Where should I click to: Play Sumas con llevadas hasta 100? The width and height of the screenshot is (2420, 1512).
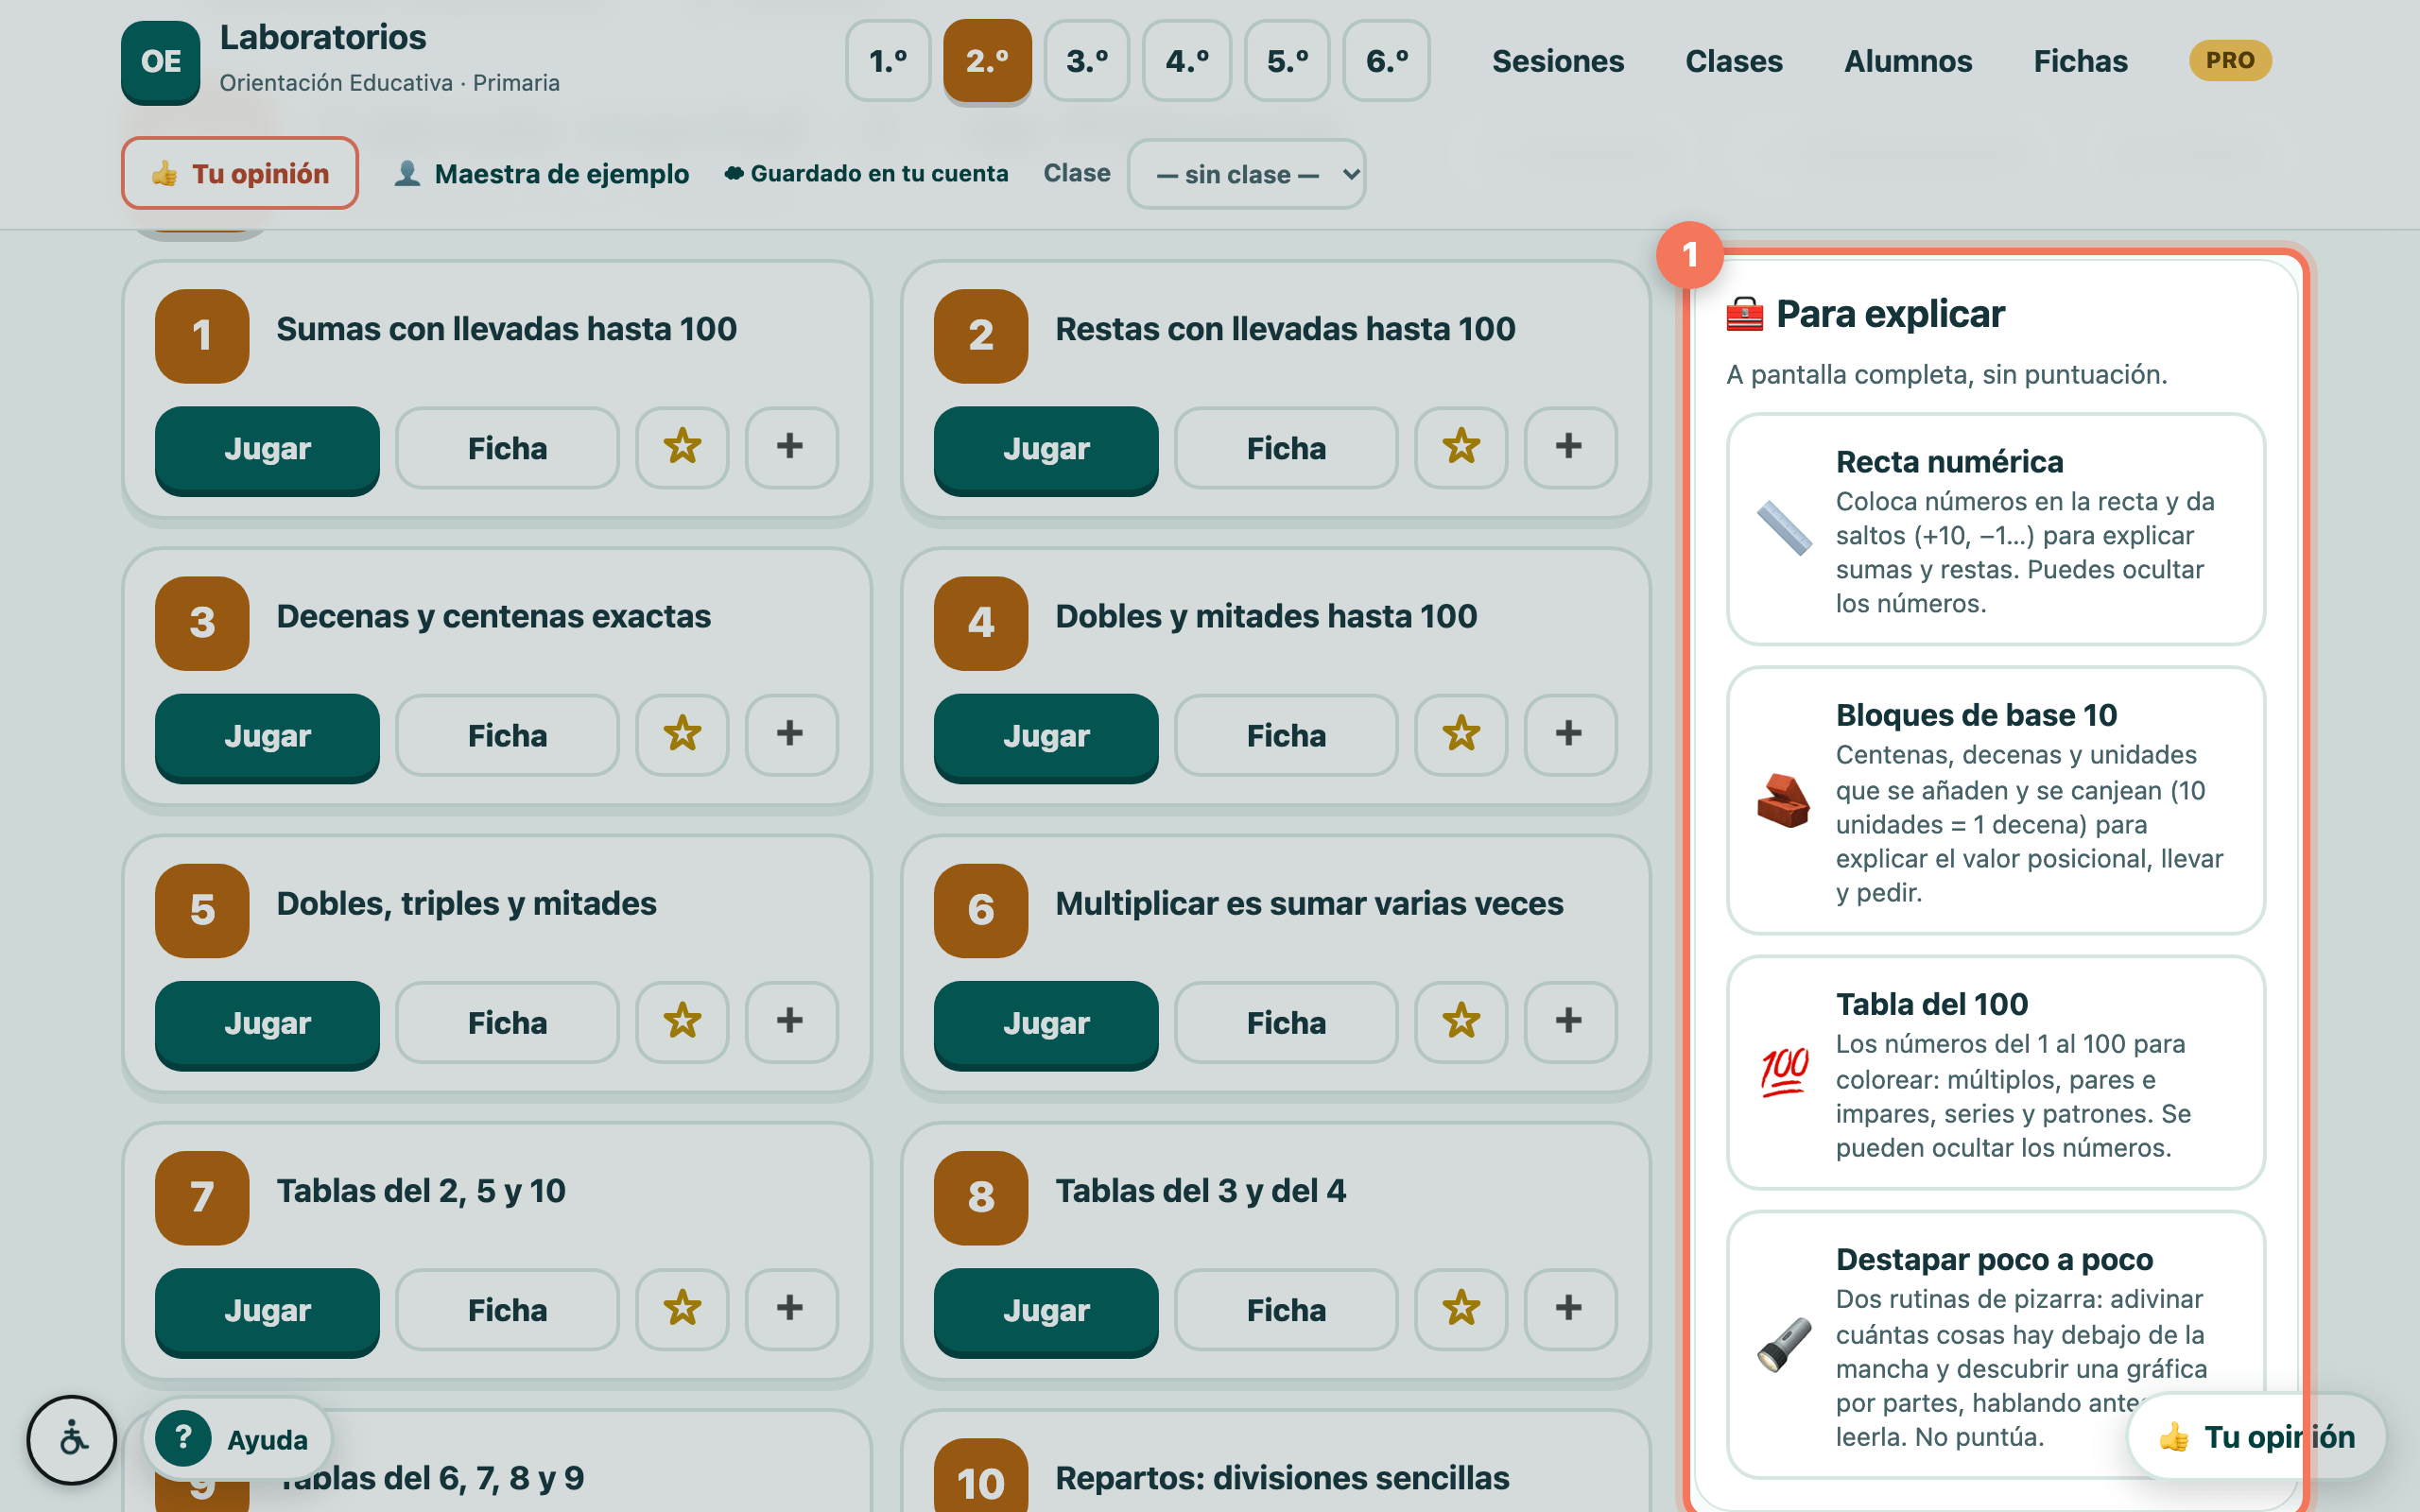click(x=267, y=448)
